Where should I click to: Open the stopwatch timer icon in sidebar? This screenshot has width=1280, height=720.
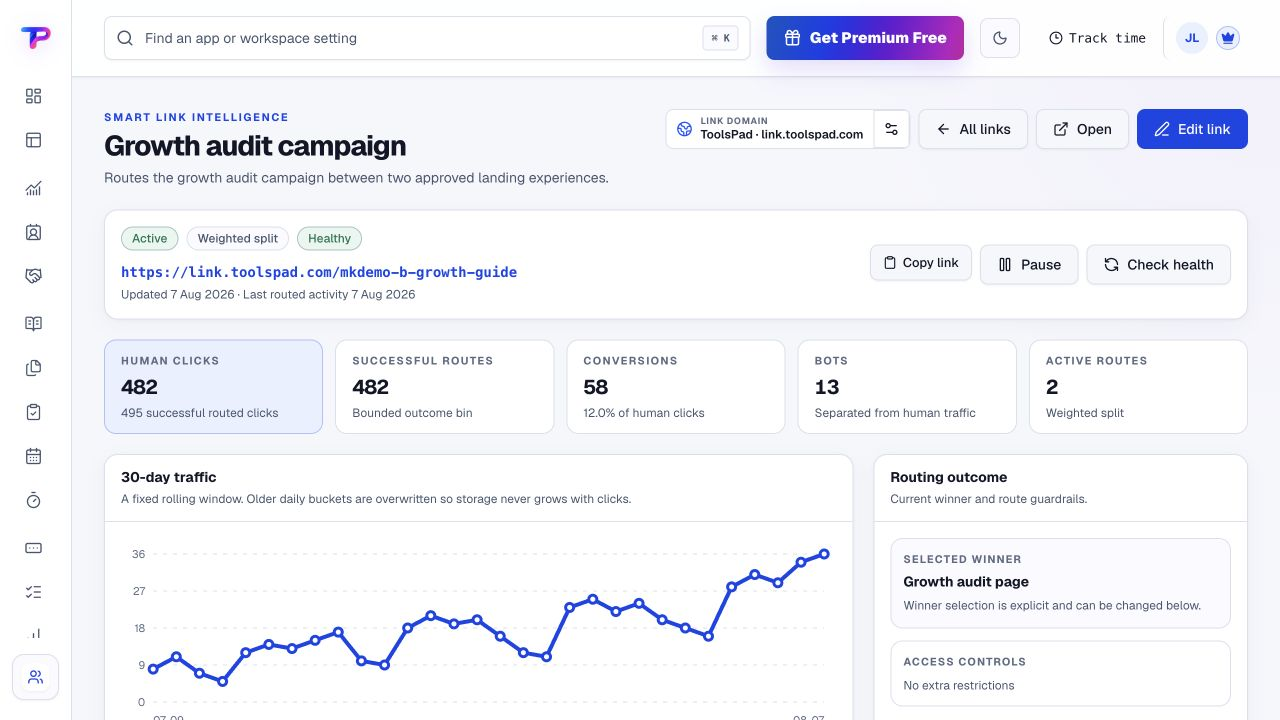pos(33,500)
